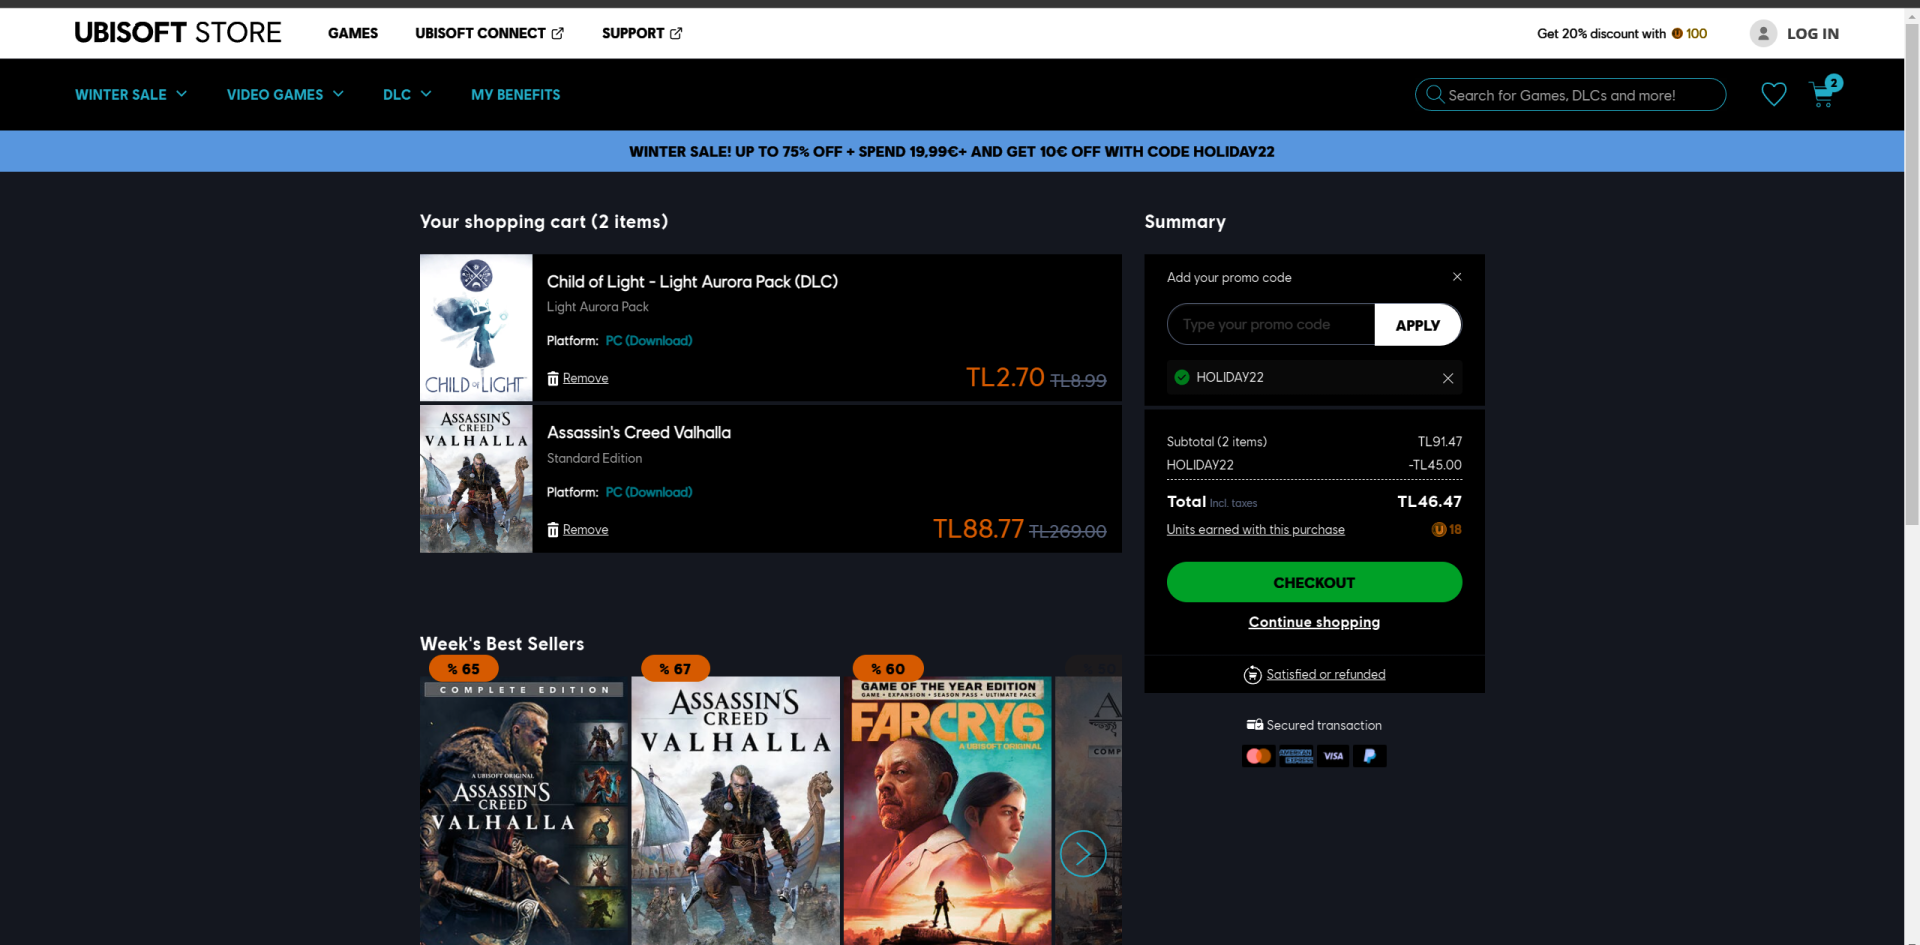Click the Support external link icon
The width and height of the screenshot is (1920, 945).
676,33
